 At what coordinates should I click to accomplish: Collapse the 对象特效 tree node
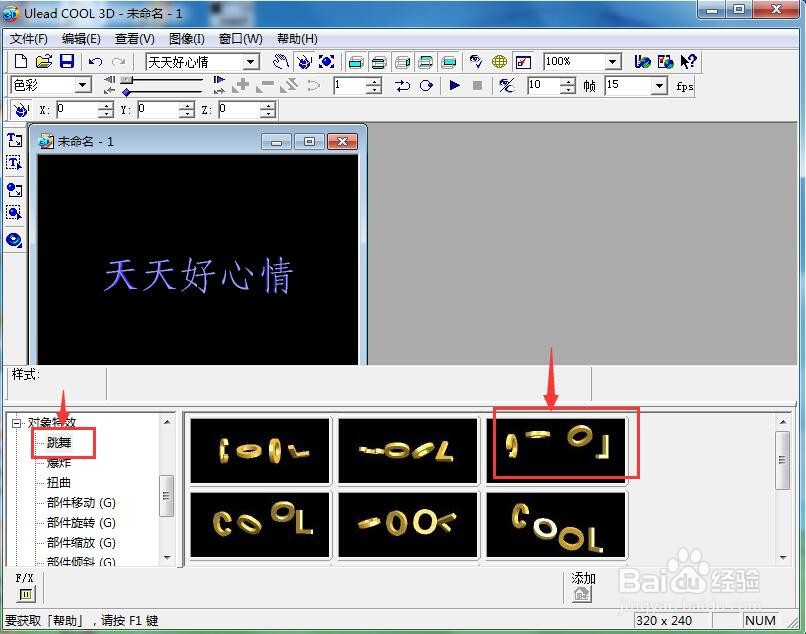click(16, 423)
